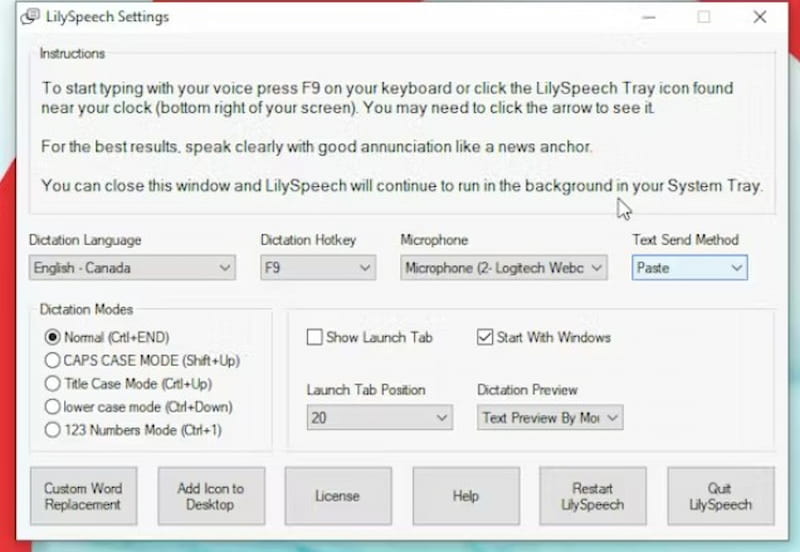
Task: Open the Microphone selection dropdown
Action: [504, 268]
